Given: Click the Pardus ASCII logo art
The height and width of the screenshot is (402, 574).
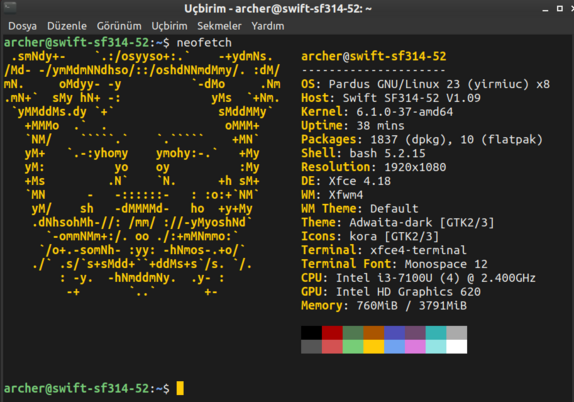Looking at the screenshot, I should [143, 174].
